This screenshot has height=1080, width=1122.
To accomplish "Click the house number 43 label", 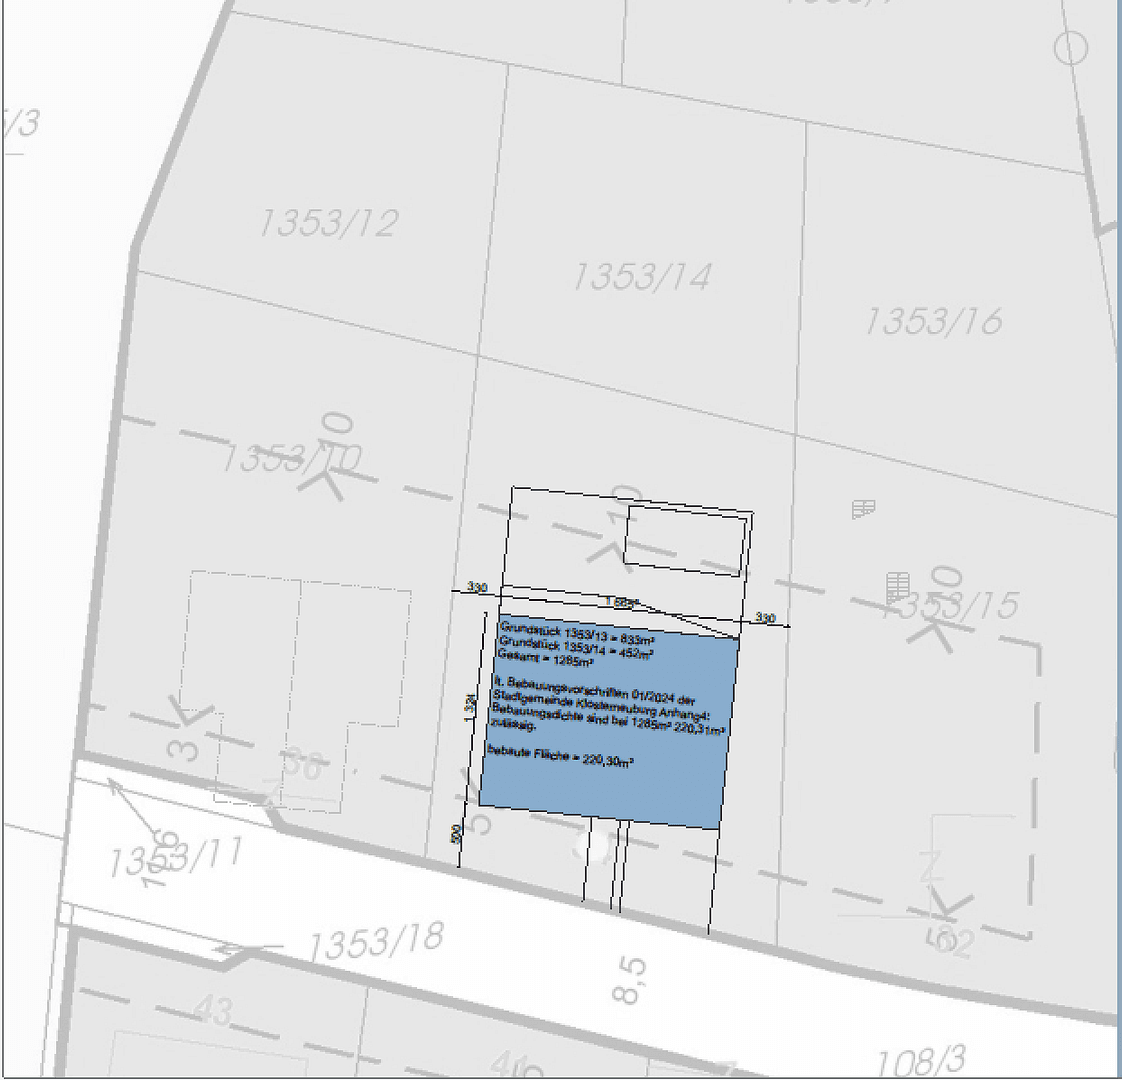I will coord(212,1011).
